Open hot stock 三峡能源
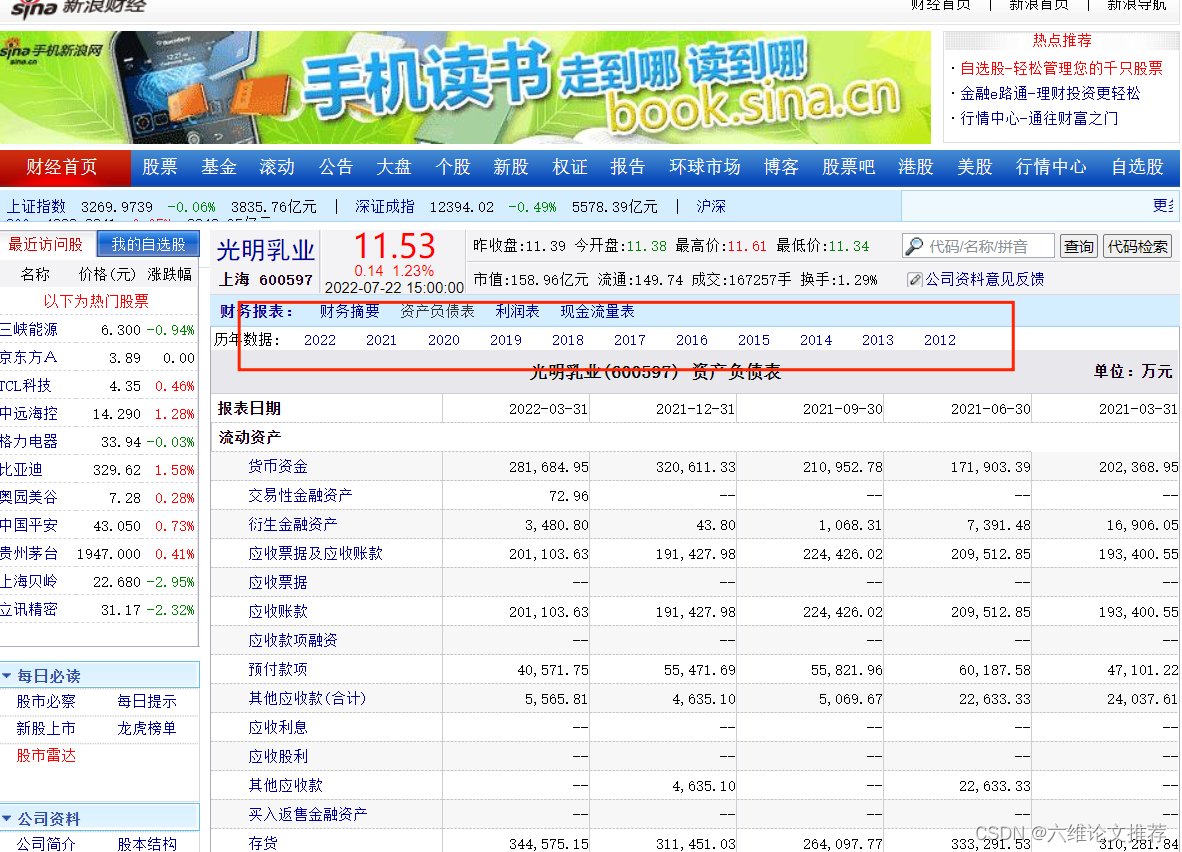 pyautogui.click(x=29, y=329)
